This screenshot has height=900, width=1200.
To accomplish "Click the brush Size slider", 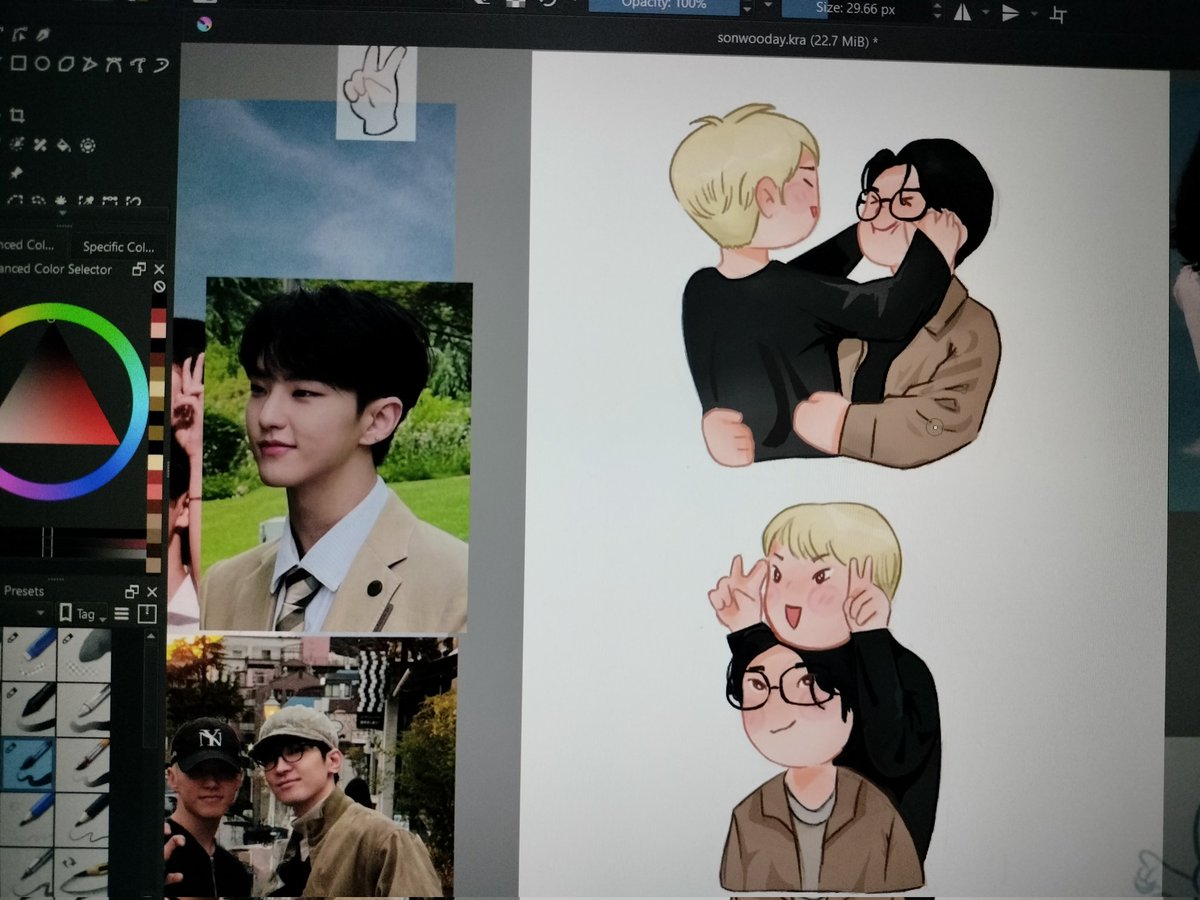I will tap(853, 8).
